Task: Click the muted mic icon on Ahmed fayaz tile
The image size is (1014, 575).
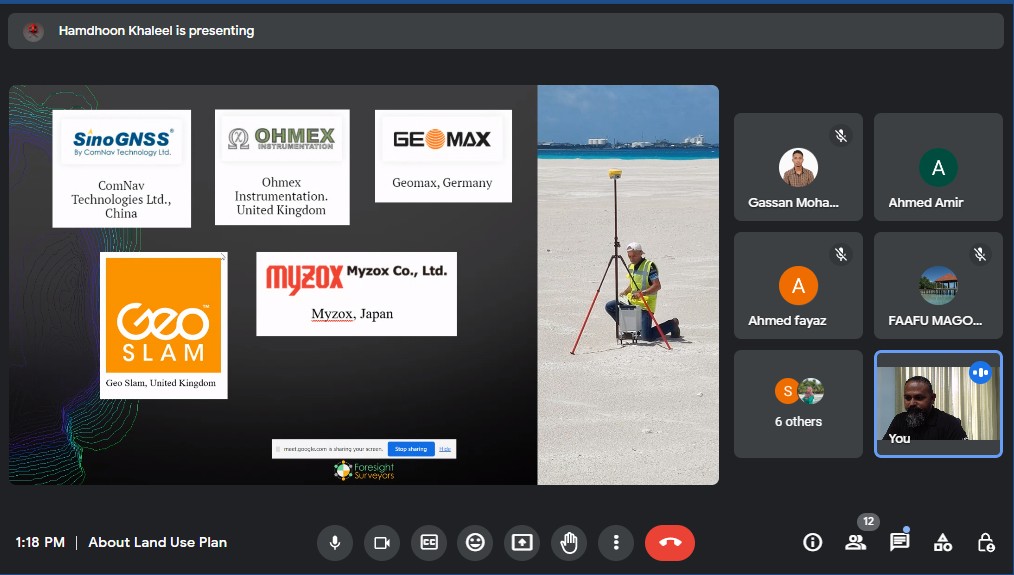Action: [841, 254]
